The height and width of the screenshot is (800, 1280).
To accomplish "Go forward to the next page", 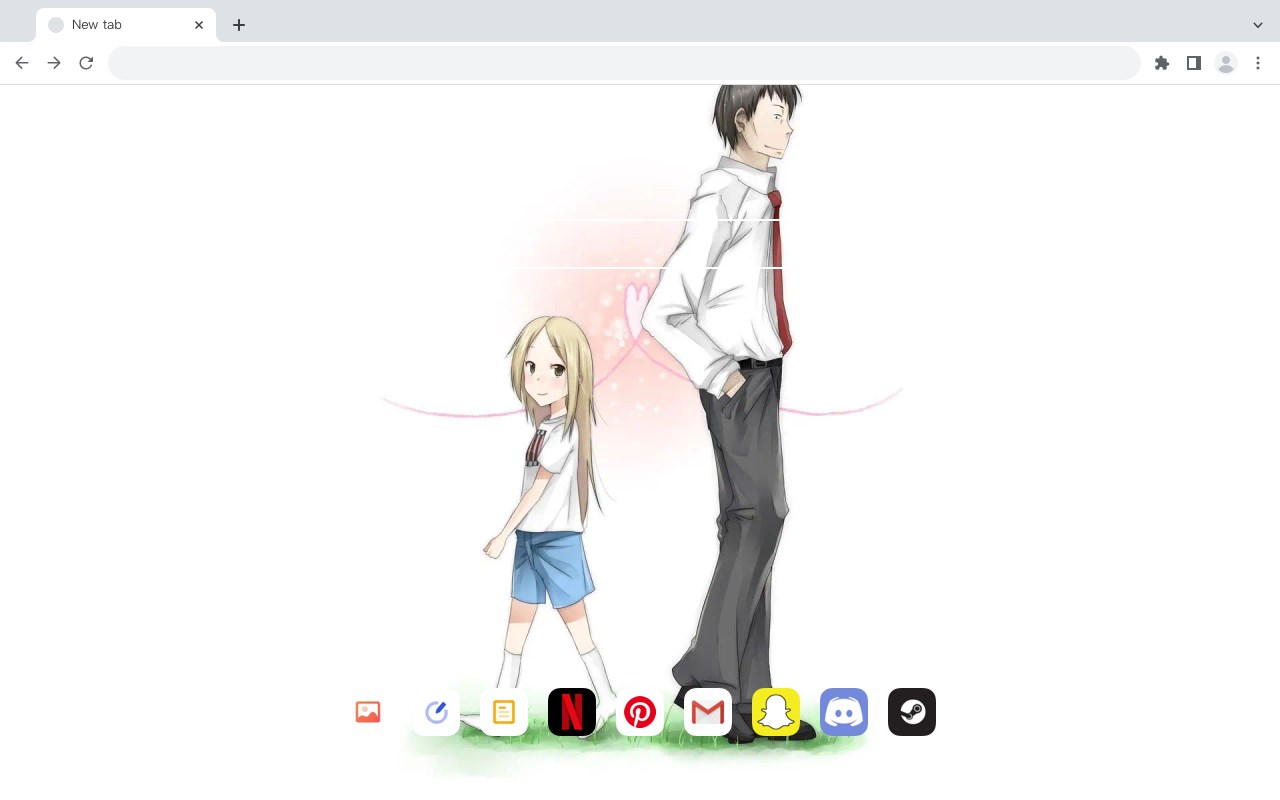I will (x=54, y=63).
